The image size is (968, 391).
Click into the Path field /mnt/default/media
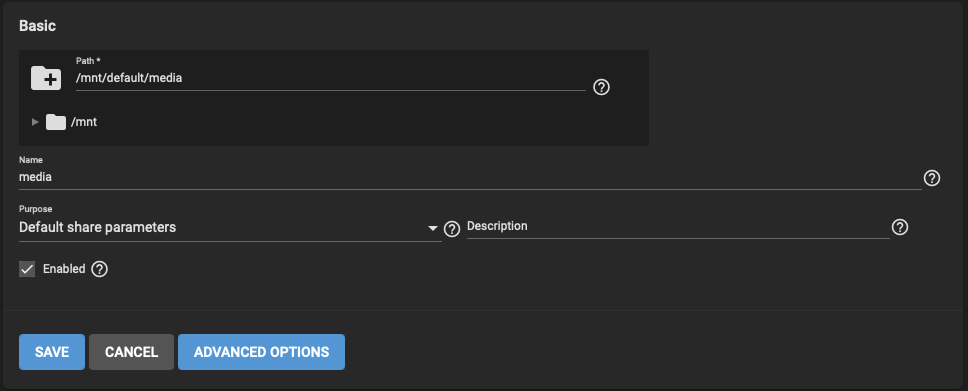click(330, 78)
